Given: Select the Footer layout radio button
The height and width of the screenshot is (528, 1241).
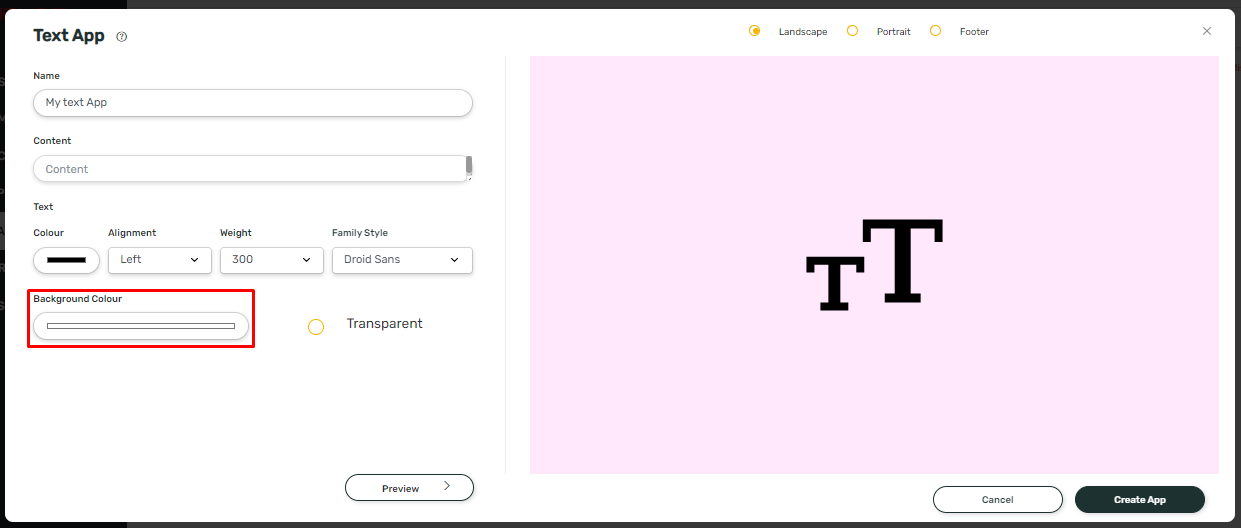Looking at the screenshot, I should [935, 31].
